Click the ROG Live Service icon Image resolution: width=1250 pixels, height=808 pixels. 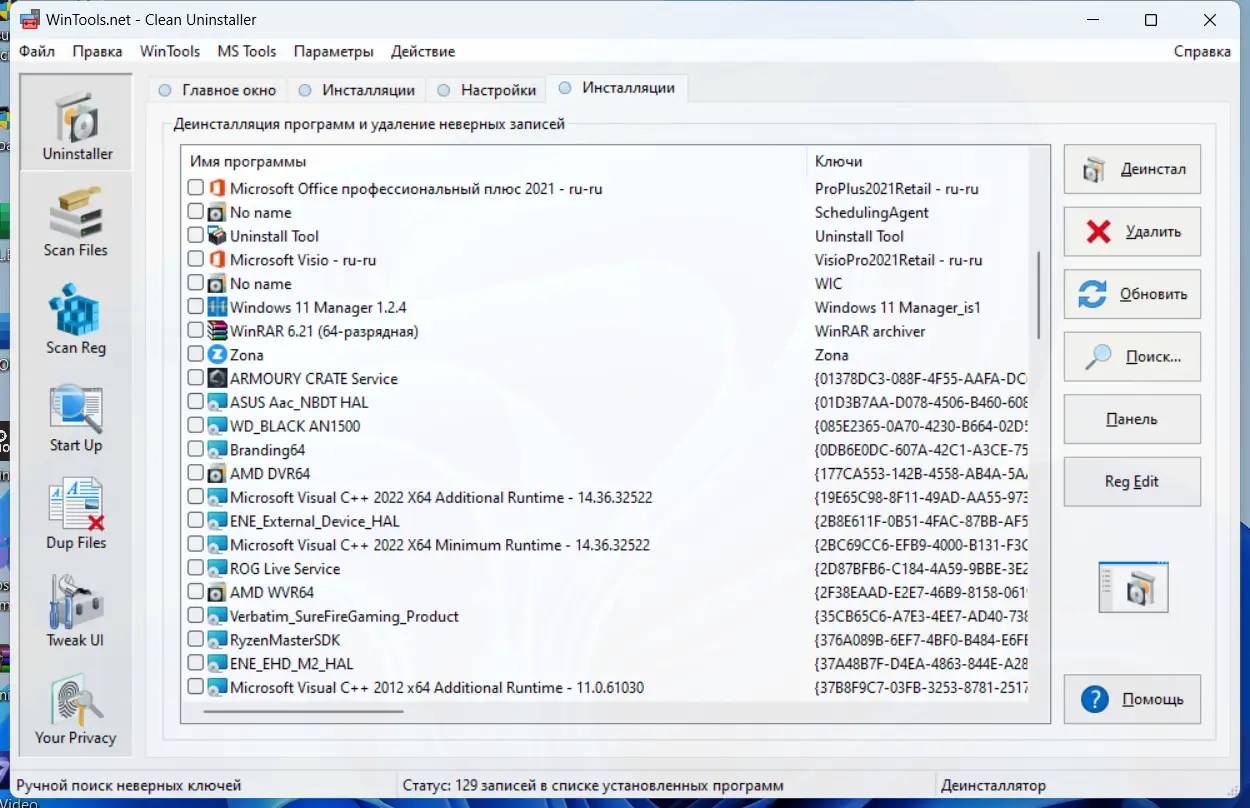coord(217,569)
